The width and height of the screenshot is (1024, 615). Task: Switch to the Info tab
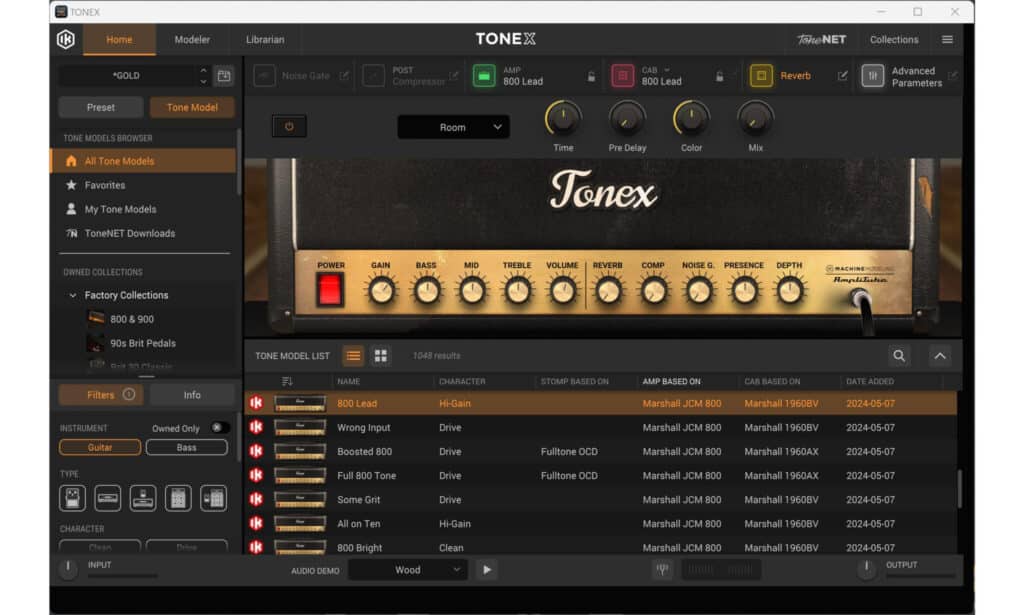pyautogui.click(x=192, y=395)
